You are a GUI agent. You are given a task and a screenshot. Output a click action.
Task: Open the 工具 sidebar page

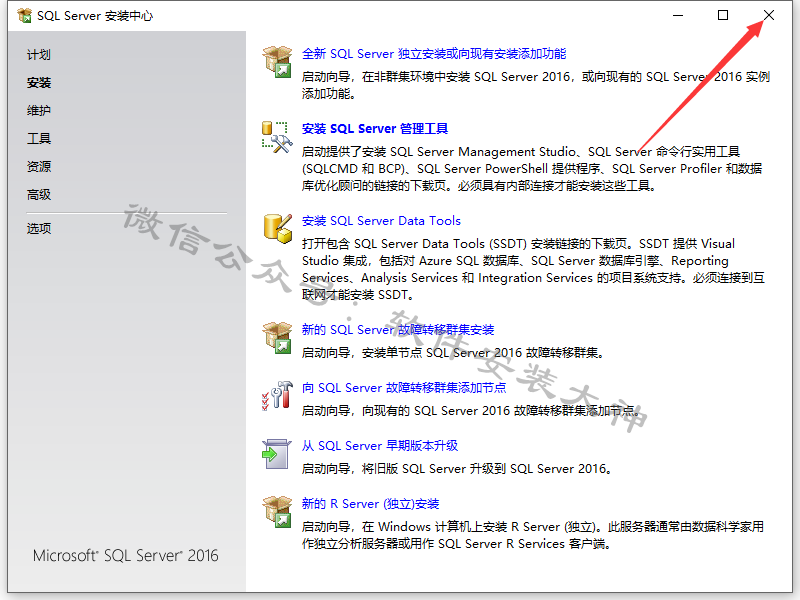click(39, 138)
